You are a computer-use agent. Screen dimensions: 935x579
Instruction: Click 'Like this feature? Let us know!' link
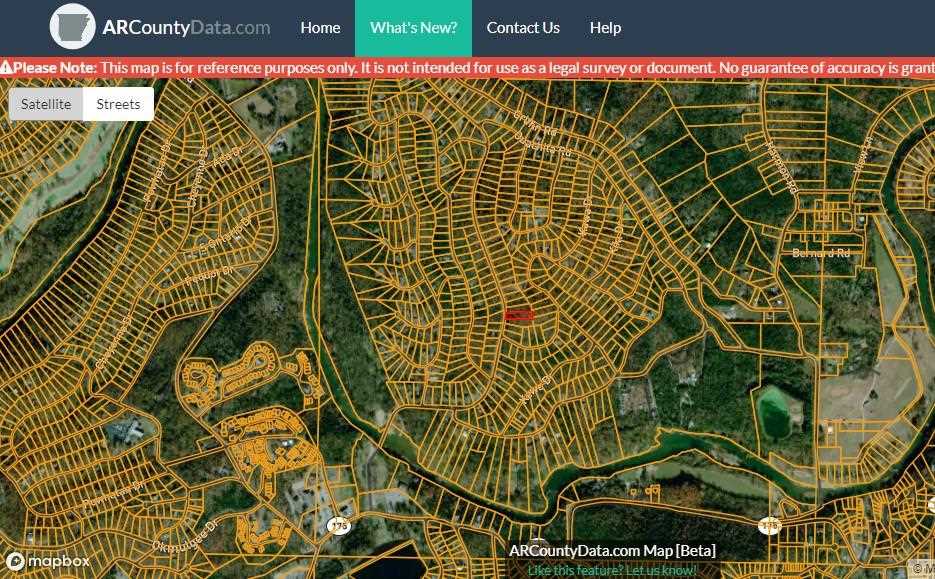click(612, 570)
